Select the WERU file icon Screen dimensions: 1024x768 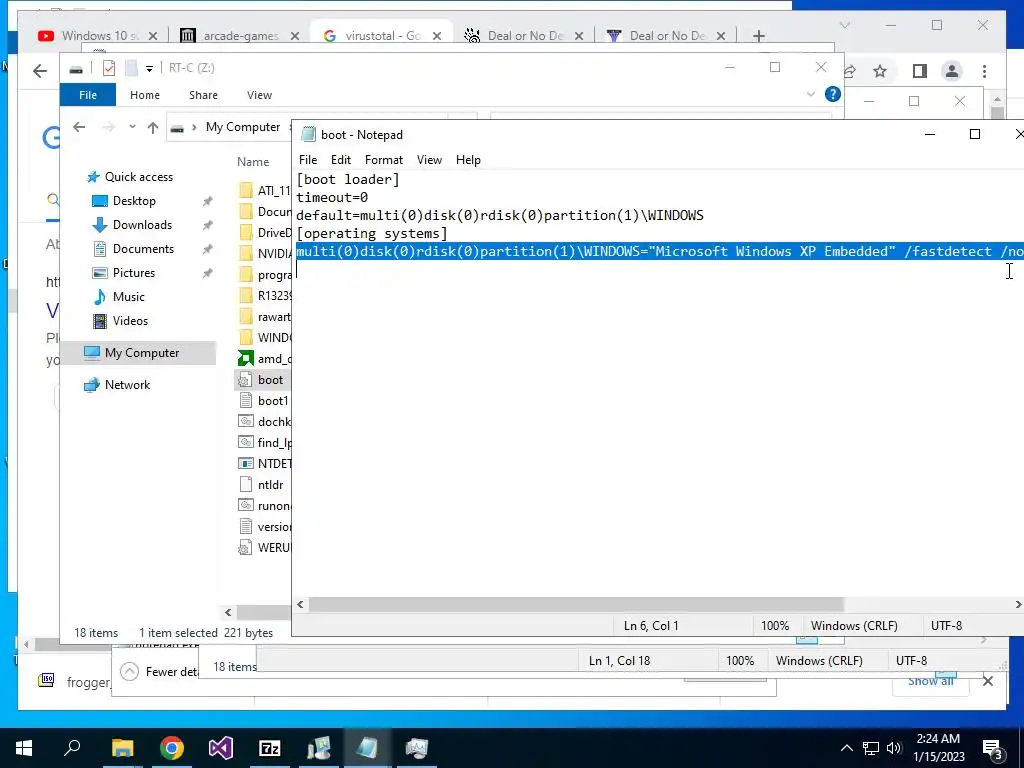pyautogui.click(x=246, y=547)
